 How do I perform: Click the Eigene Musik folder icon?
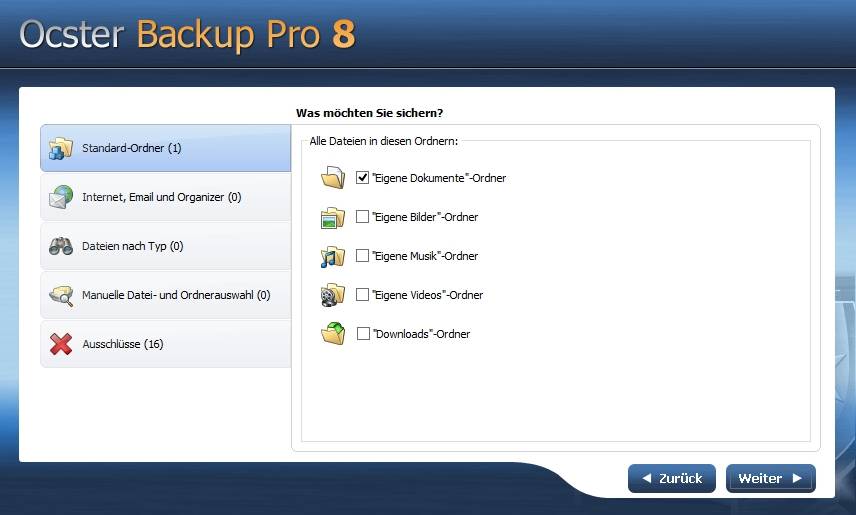click(333, 256)
